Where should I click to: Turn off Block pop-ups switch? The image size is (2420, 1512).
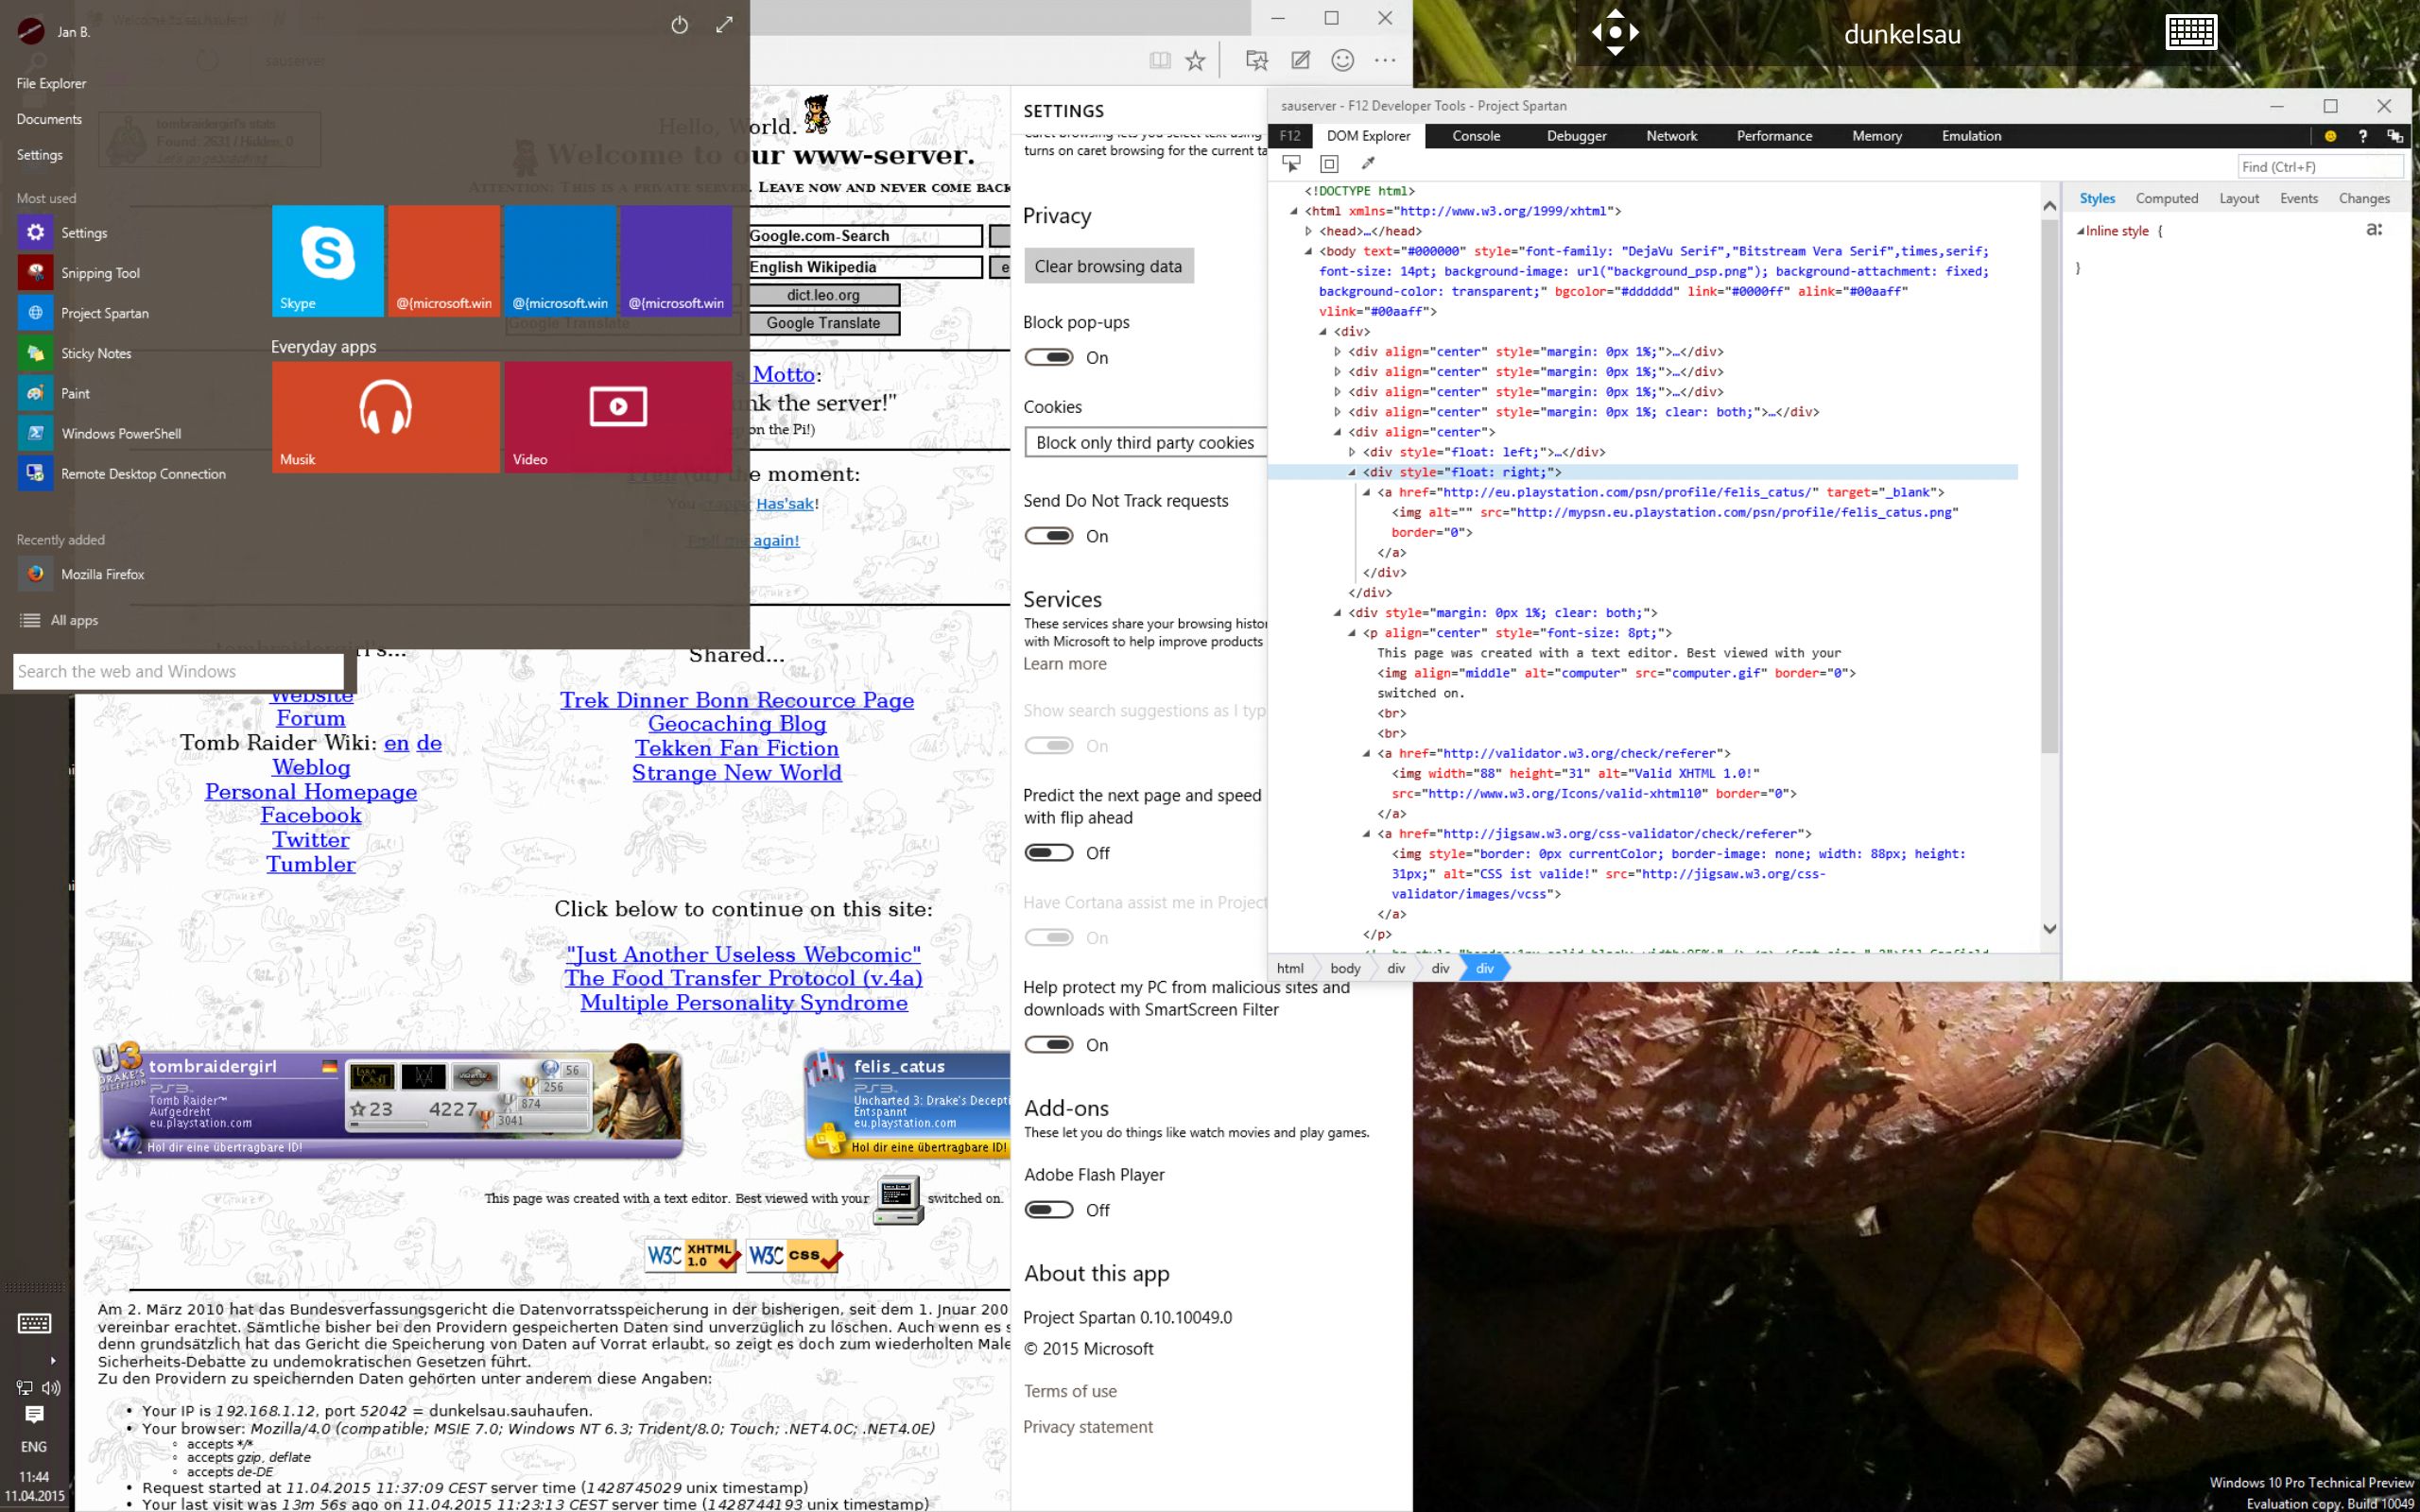pos(1049,358)
